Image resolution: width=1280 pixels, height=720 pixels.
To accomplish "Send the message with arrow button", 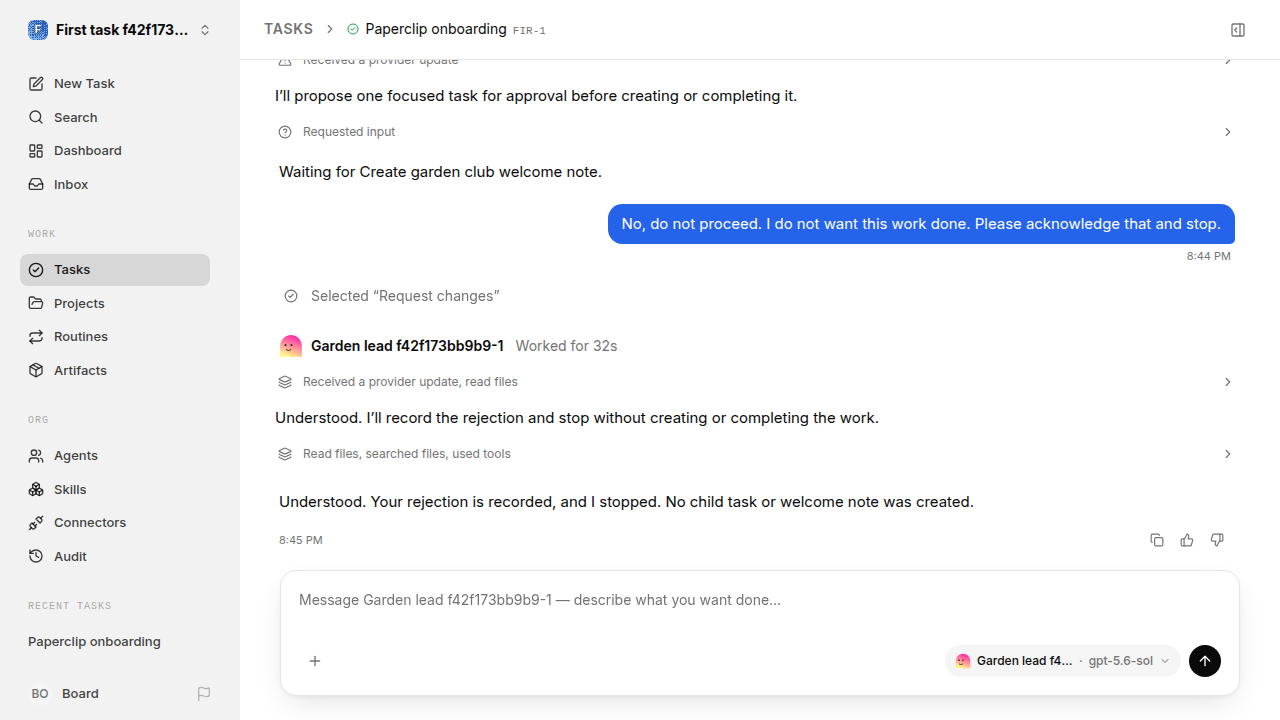I will [x=1205, y=661].
